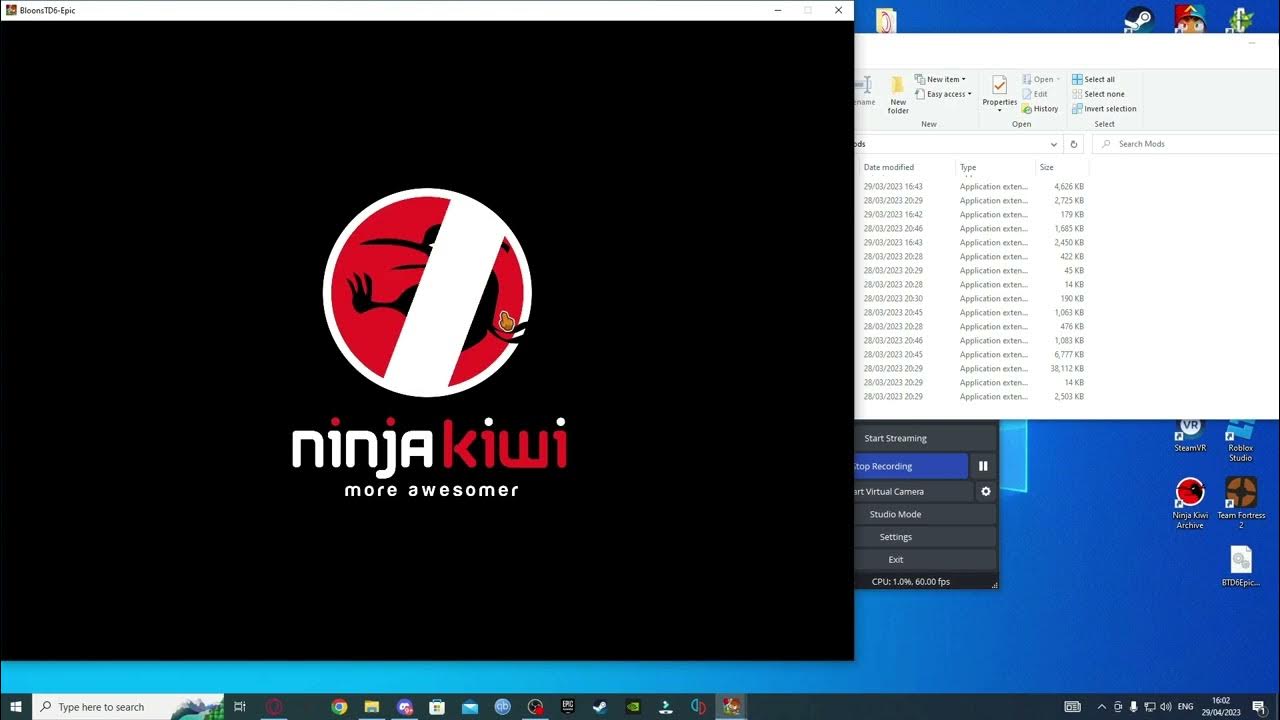
Task: Open SteamVR desktop shortcut
Action: click(x=1190, y=434)
